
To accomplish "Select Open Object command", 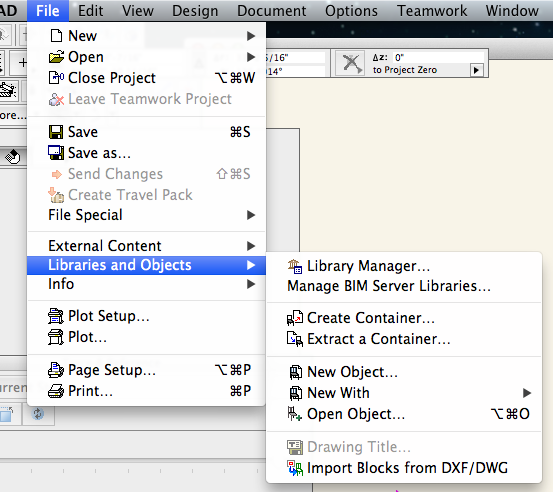I will coord(403,414).
